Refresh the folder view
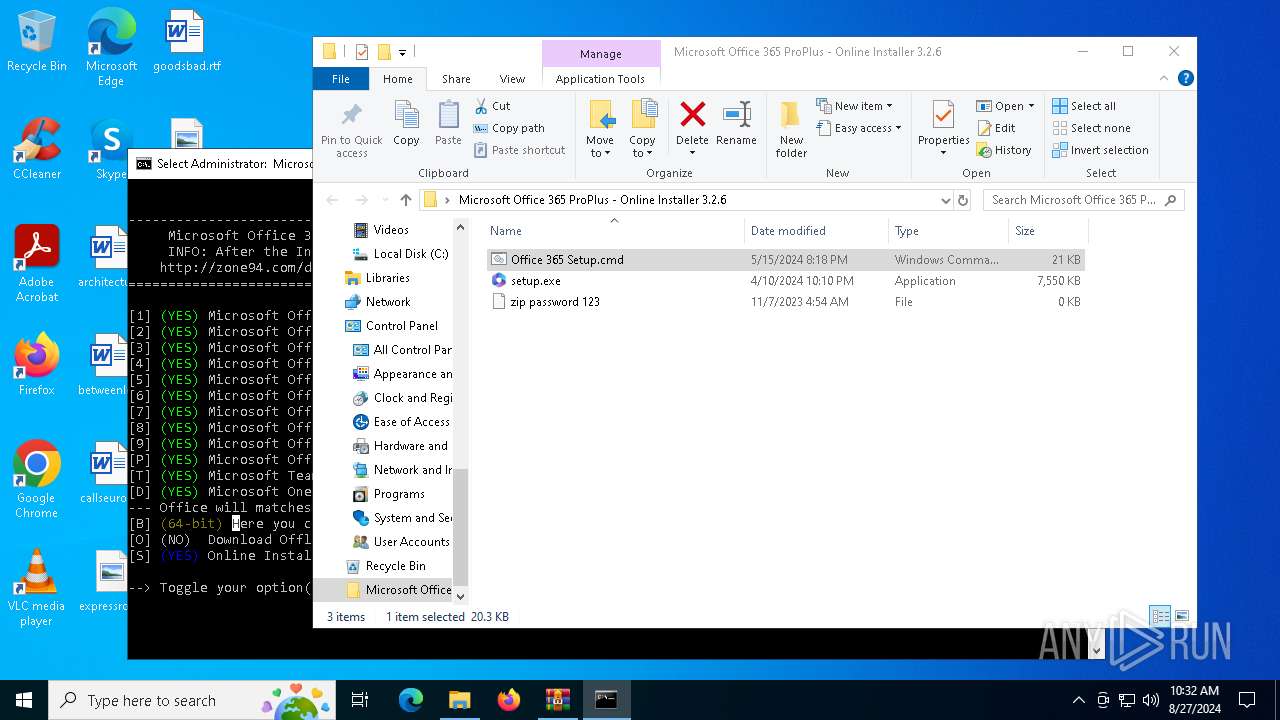 point(963,200)
